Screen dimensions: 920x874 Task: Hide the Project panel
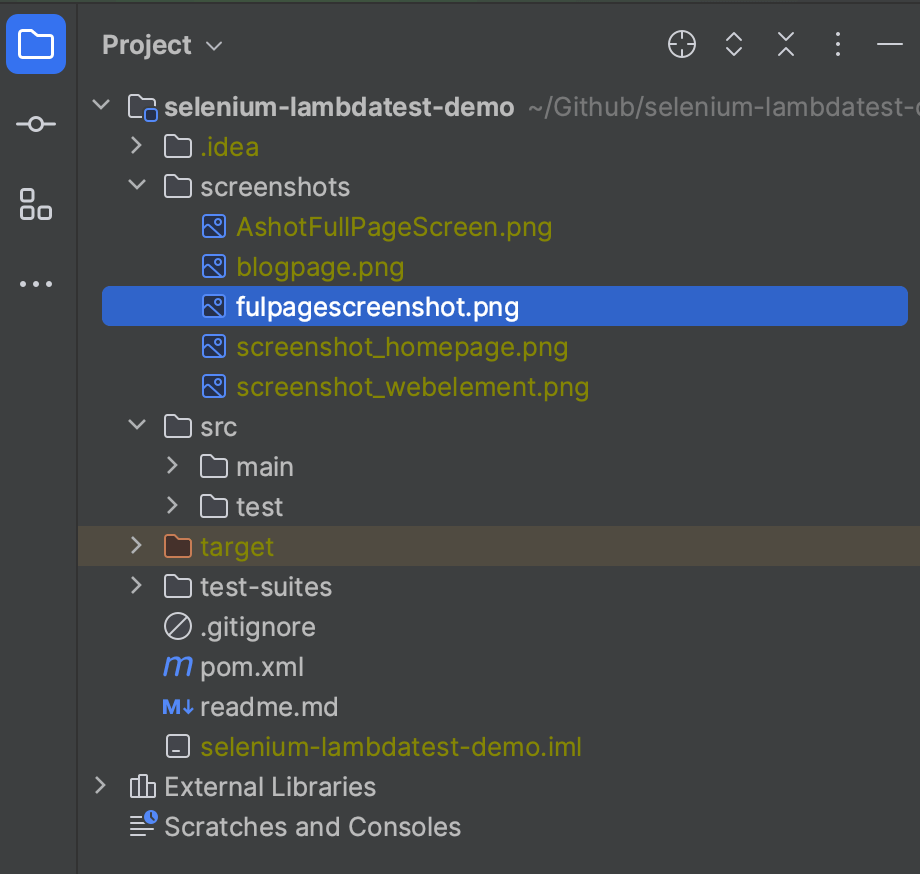889,44
